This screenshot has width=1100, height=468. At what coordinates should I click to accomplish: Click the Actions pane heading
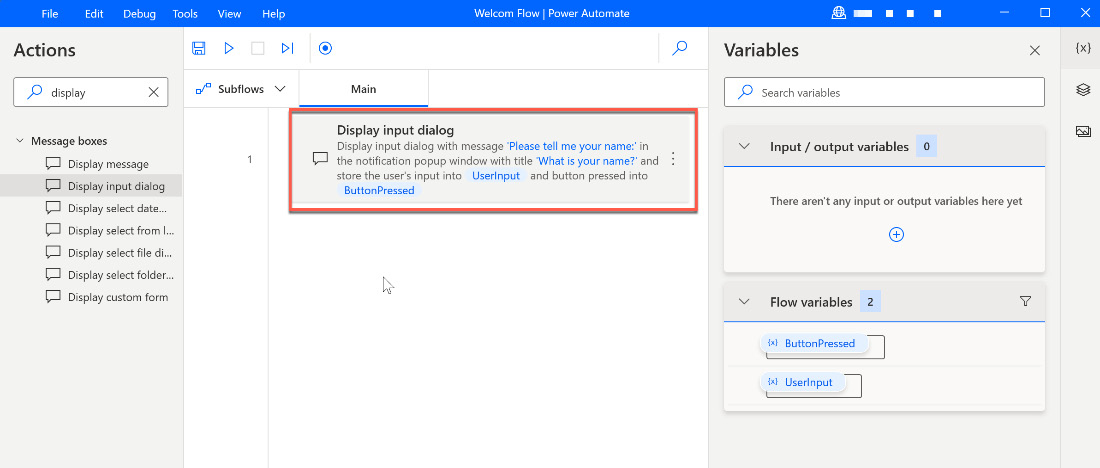point(44,50)
